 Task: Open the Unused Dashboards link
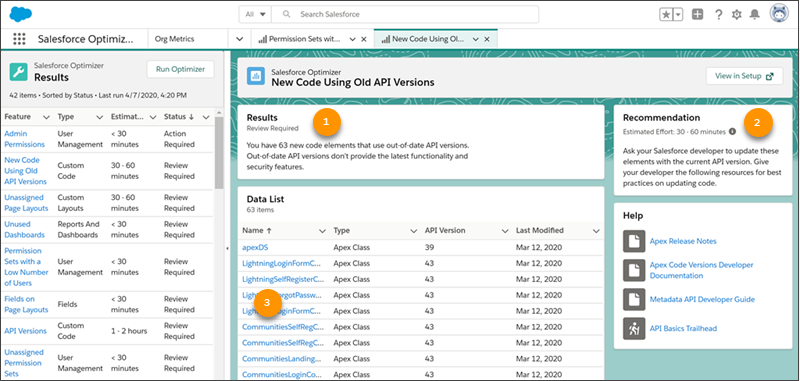[x=24, y=230]
